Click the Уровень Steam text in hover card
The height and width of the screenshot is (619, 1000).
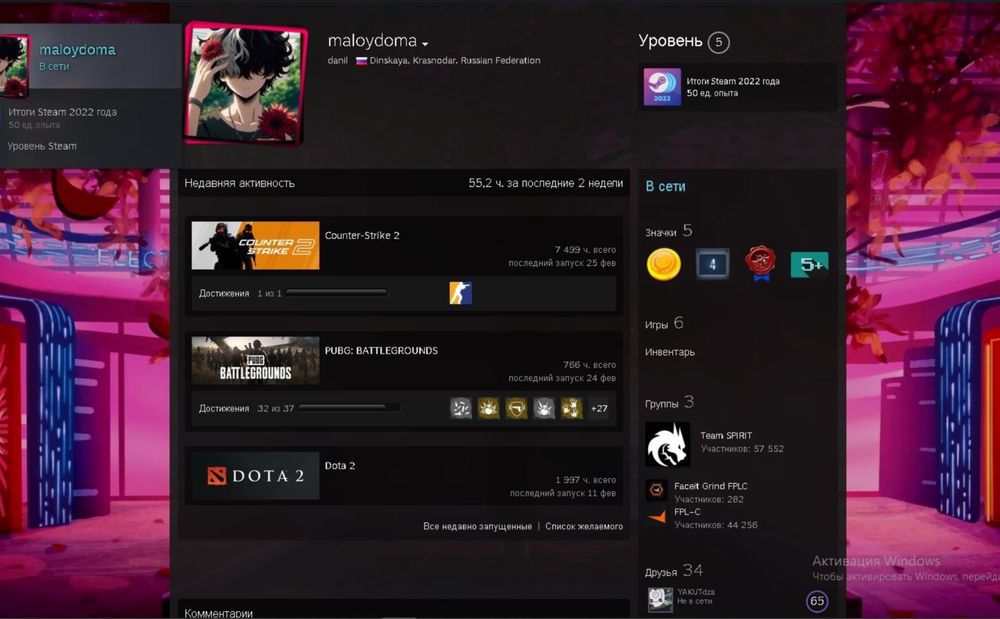click(42, 146)
